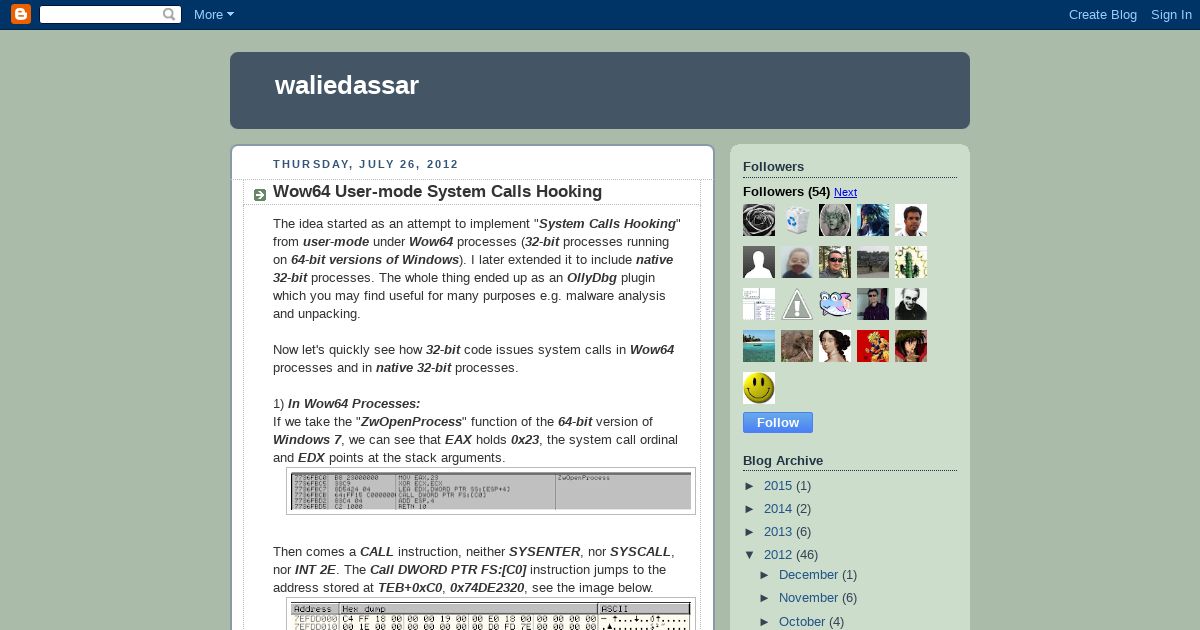The image size is (1200, 630).
Task: Open the hex dump screenshot image
Action: point(491,614)
